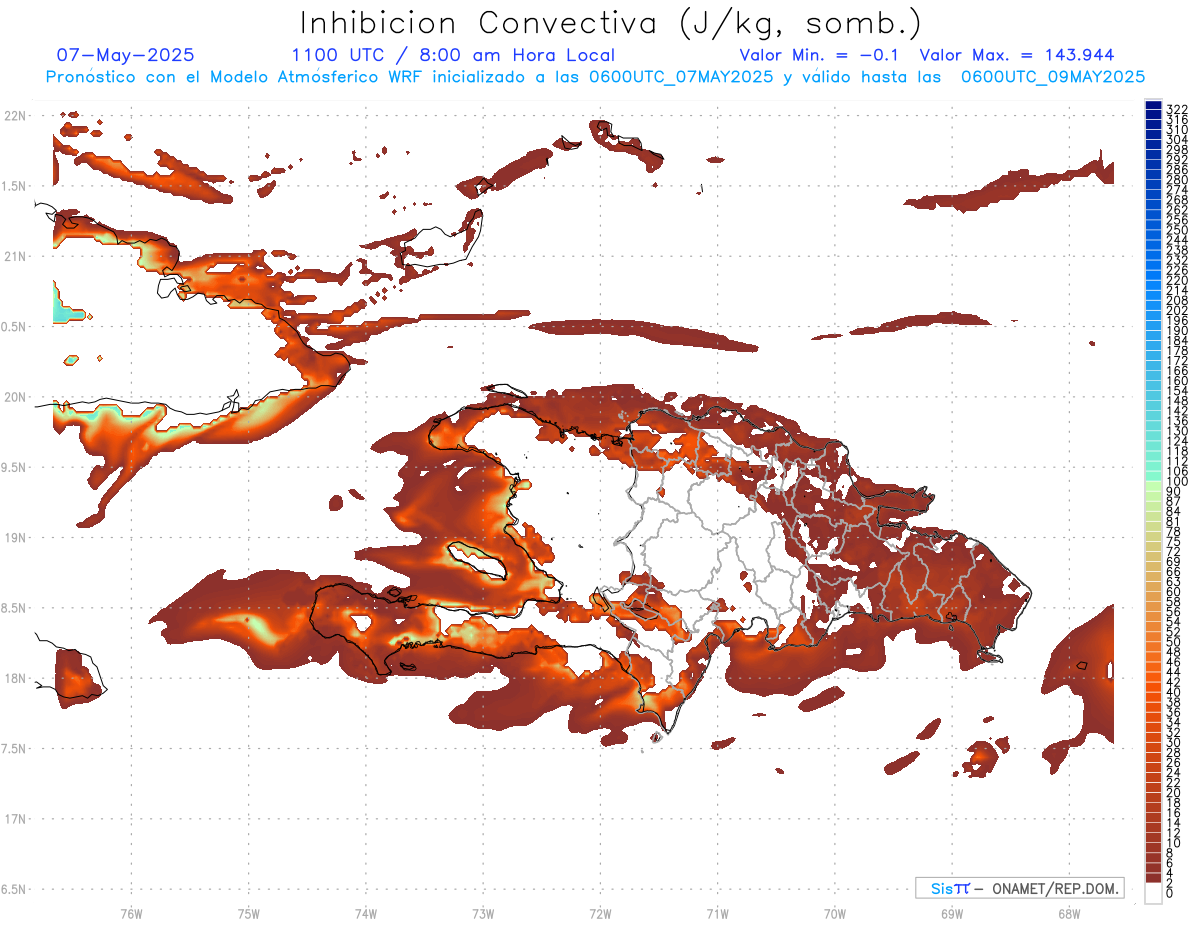Click the date label "07-May-2025"
1200x927 pixels.
(x=126, y=55)
